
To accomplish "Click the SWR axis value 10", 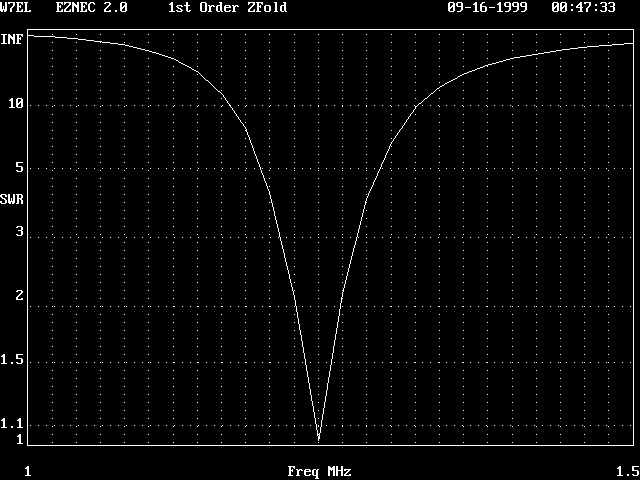I will (x=16, y=104).
